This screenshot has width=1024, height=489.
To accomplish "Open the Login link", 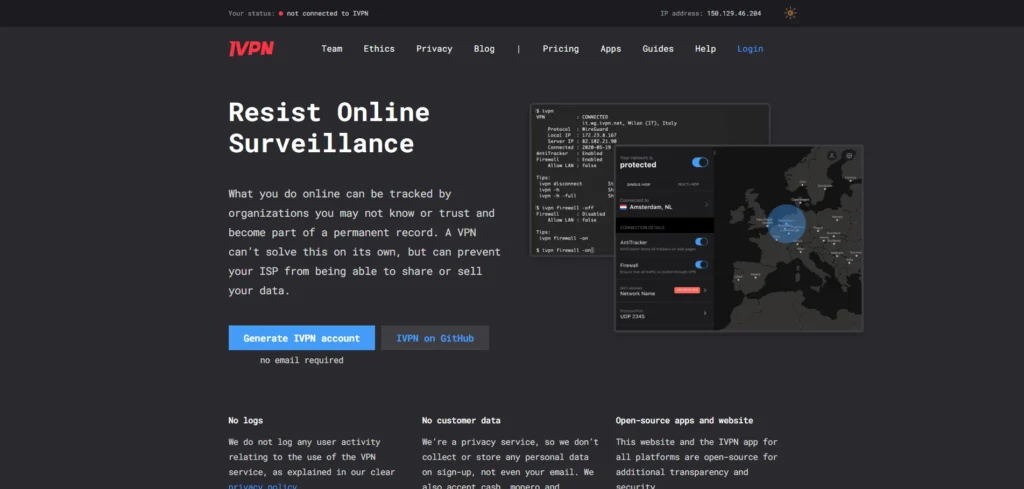I will [750, 49].
